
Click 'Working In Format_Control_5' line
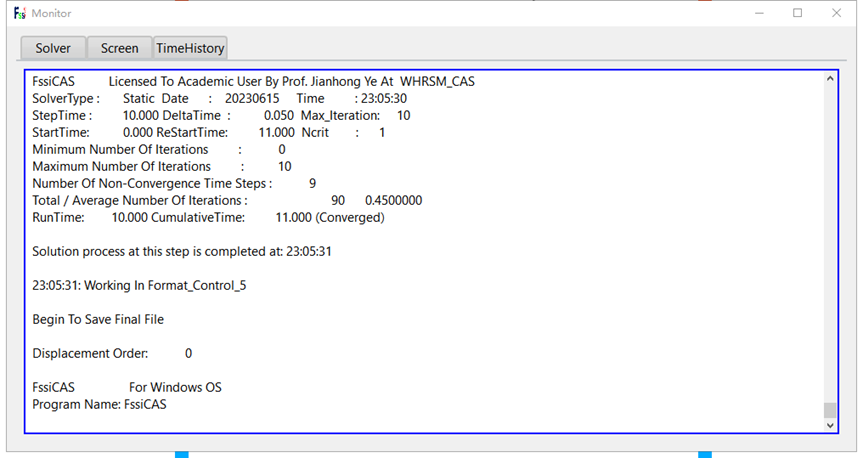[139, 286]
